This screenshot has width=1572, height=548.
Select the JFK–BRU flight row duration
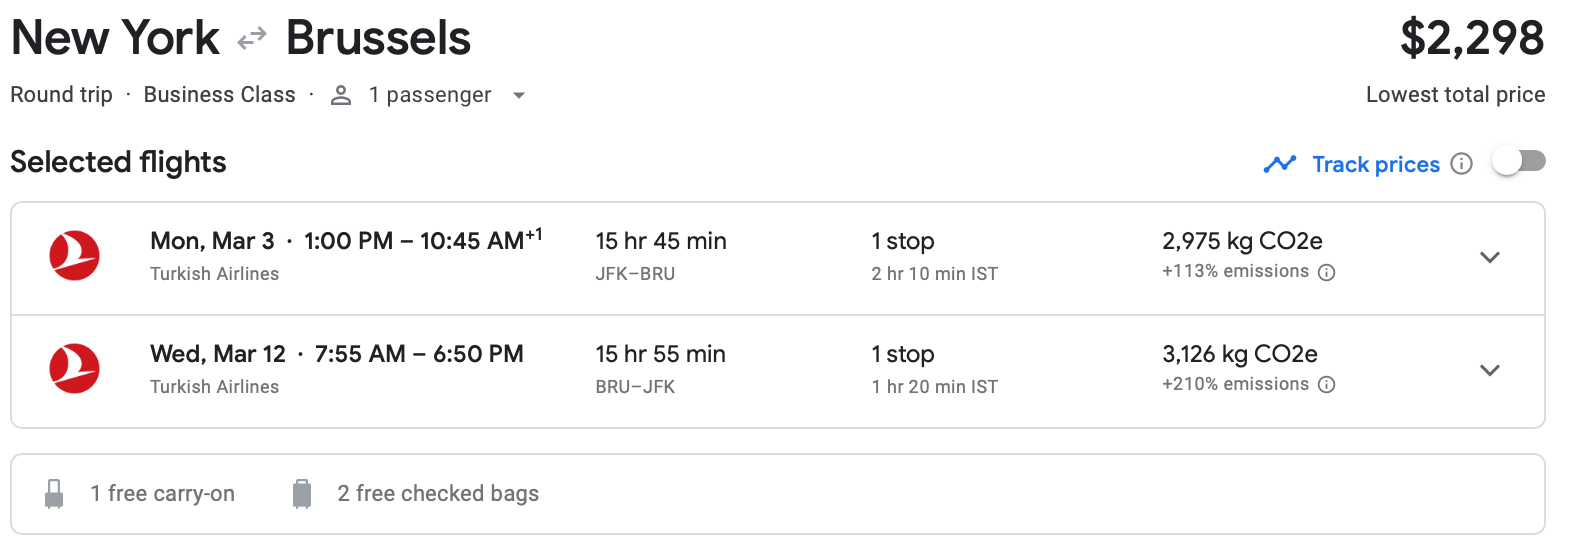[660, 242]
